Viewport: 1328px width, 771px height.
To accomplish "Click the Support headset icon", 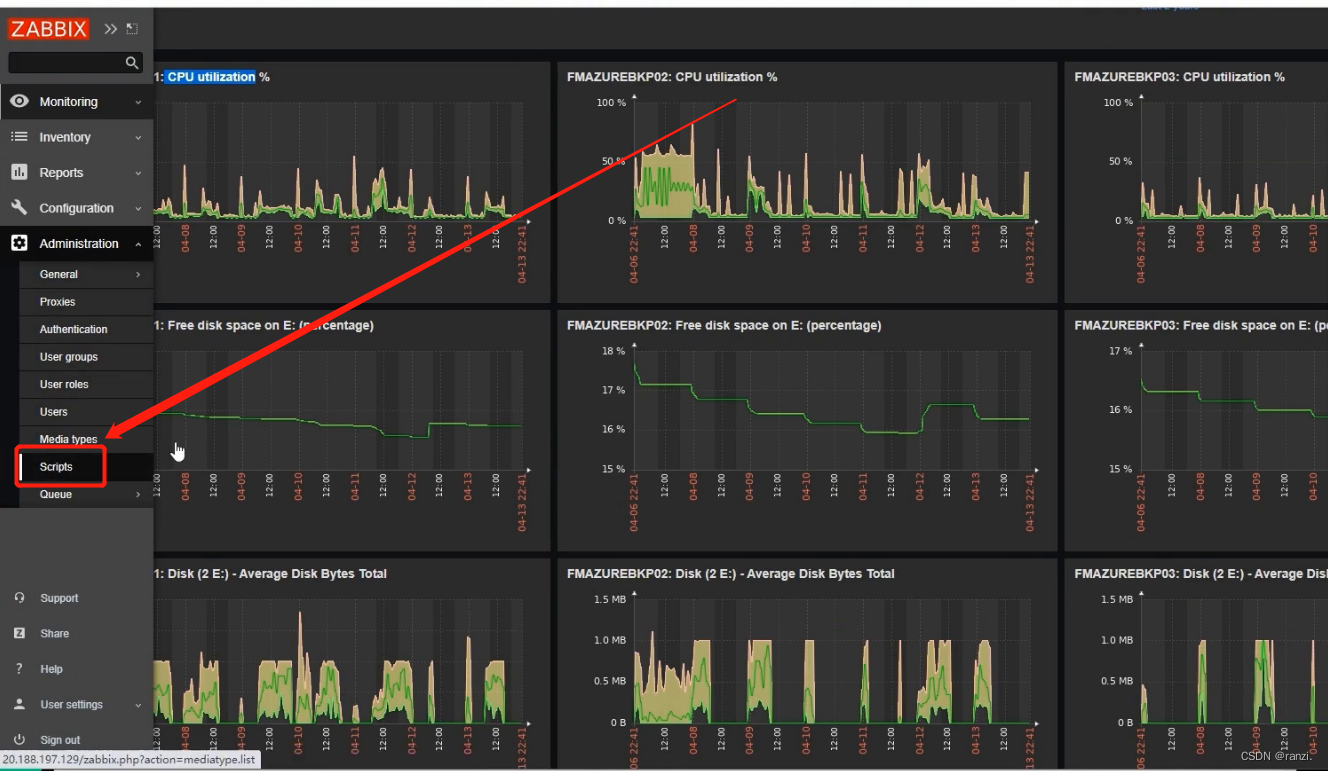I will click(19, 598).
